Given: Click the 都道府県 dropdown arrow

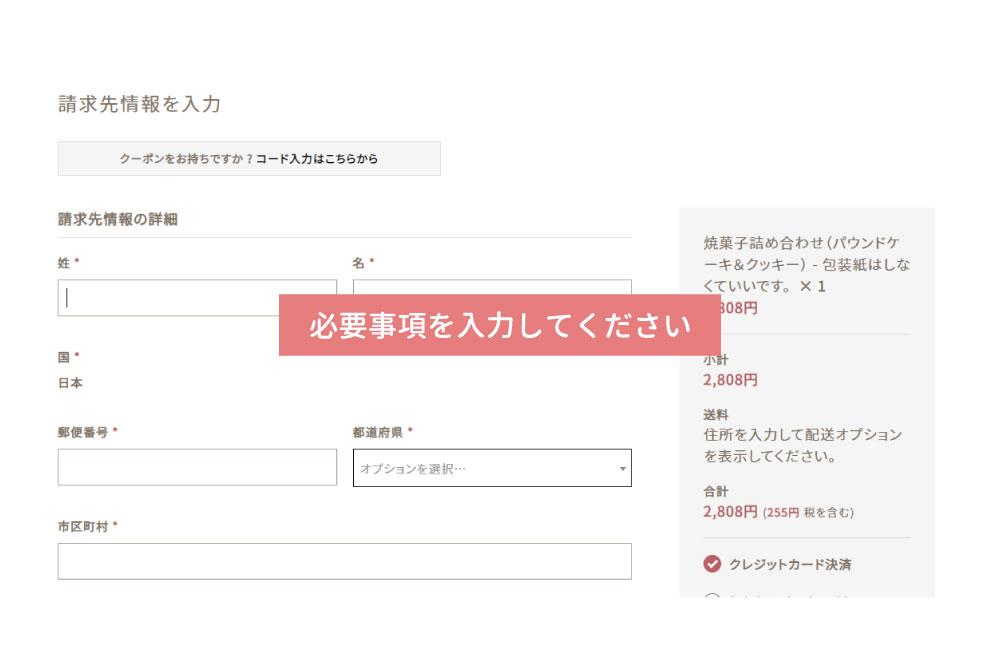Looking at the screenshot, I should pos(622,468).
